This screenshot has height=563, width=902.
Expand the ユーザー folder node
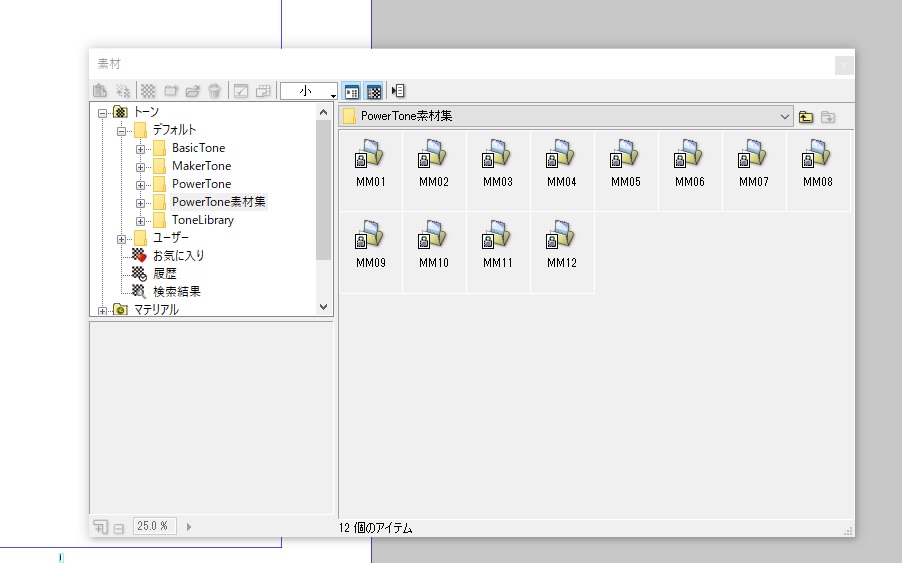coord(122,239)
